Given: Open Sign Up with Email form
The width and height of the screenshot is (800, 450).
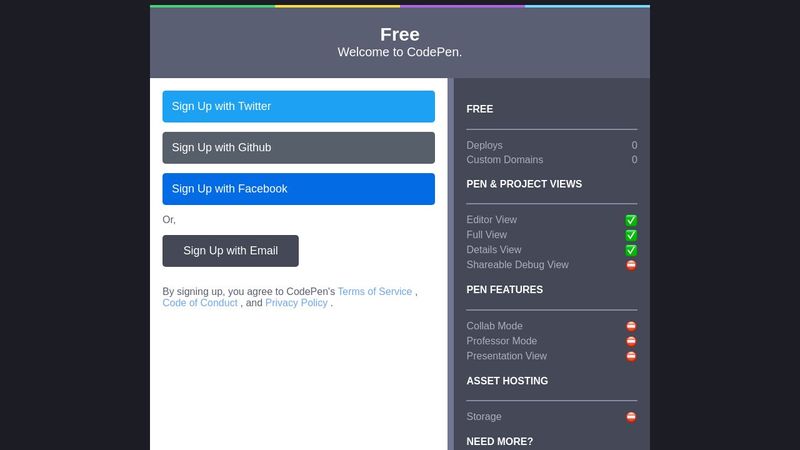Looking at the screenshot, I should tap(231, 251).
